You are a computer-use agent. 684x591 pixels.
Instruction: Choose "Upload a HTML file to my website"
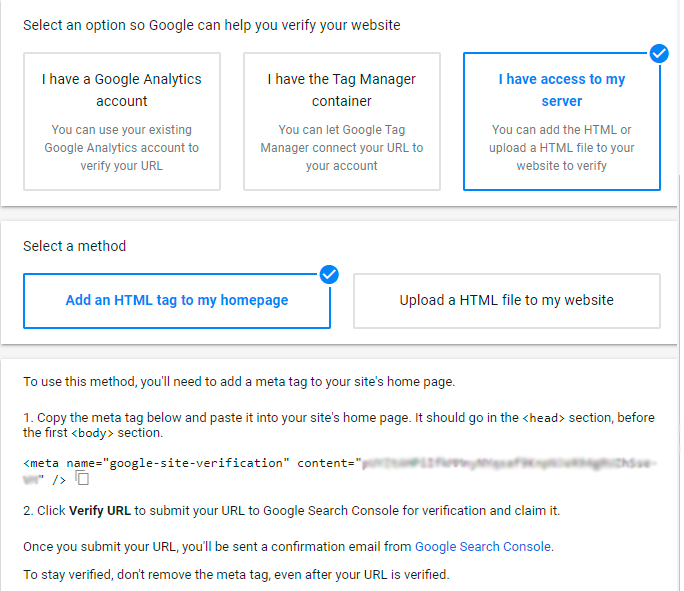tap(506, 300)
